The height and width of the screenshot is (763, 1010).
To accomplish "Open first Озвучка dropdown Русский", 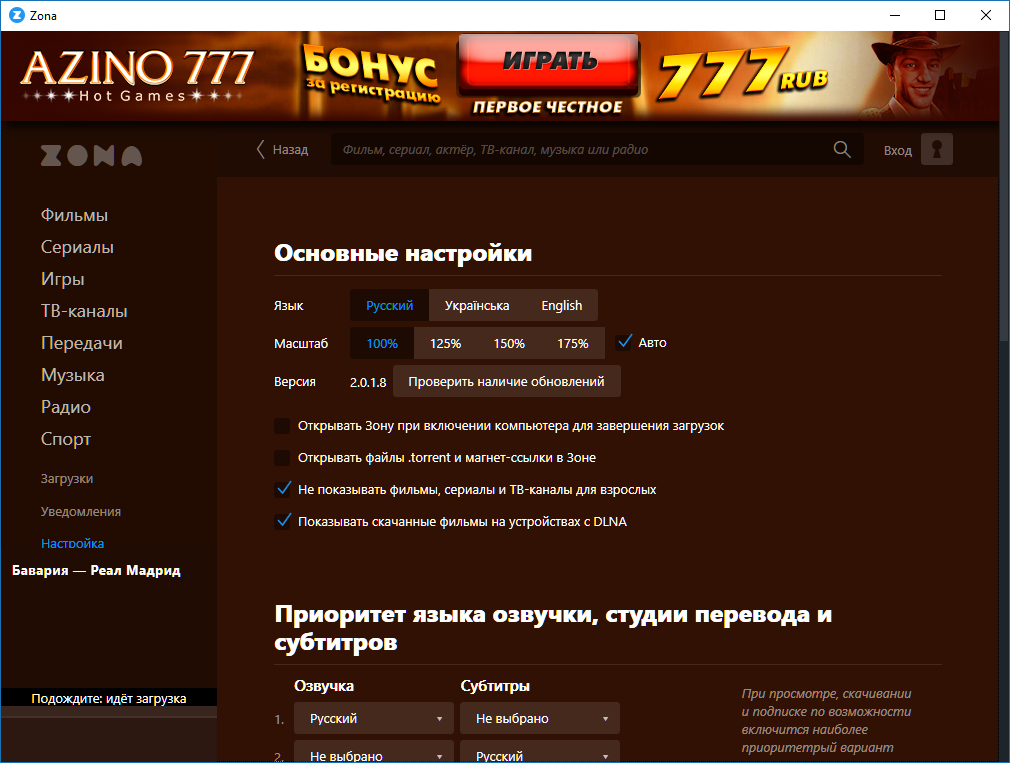I will pyautogui.click(x=374, y=719).
